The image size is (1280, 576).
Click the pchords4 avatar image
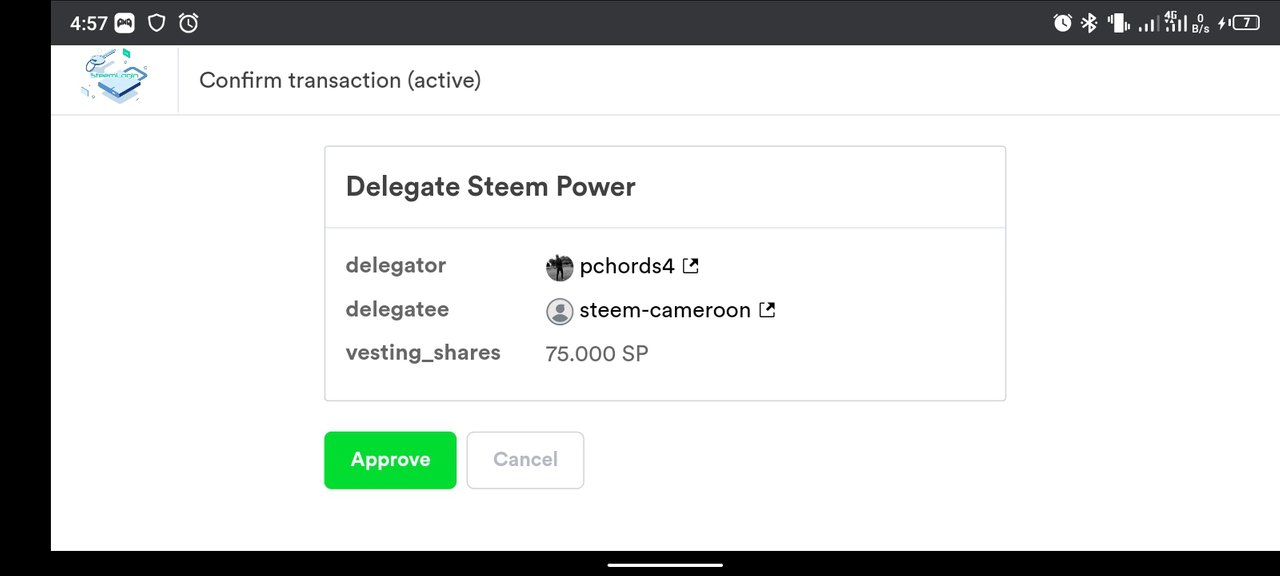coord(559,267)
